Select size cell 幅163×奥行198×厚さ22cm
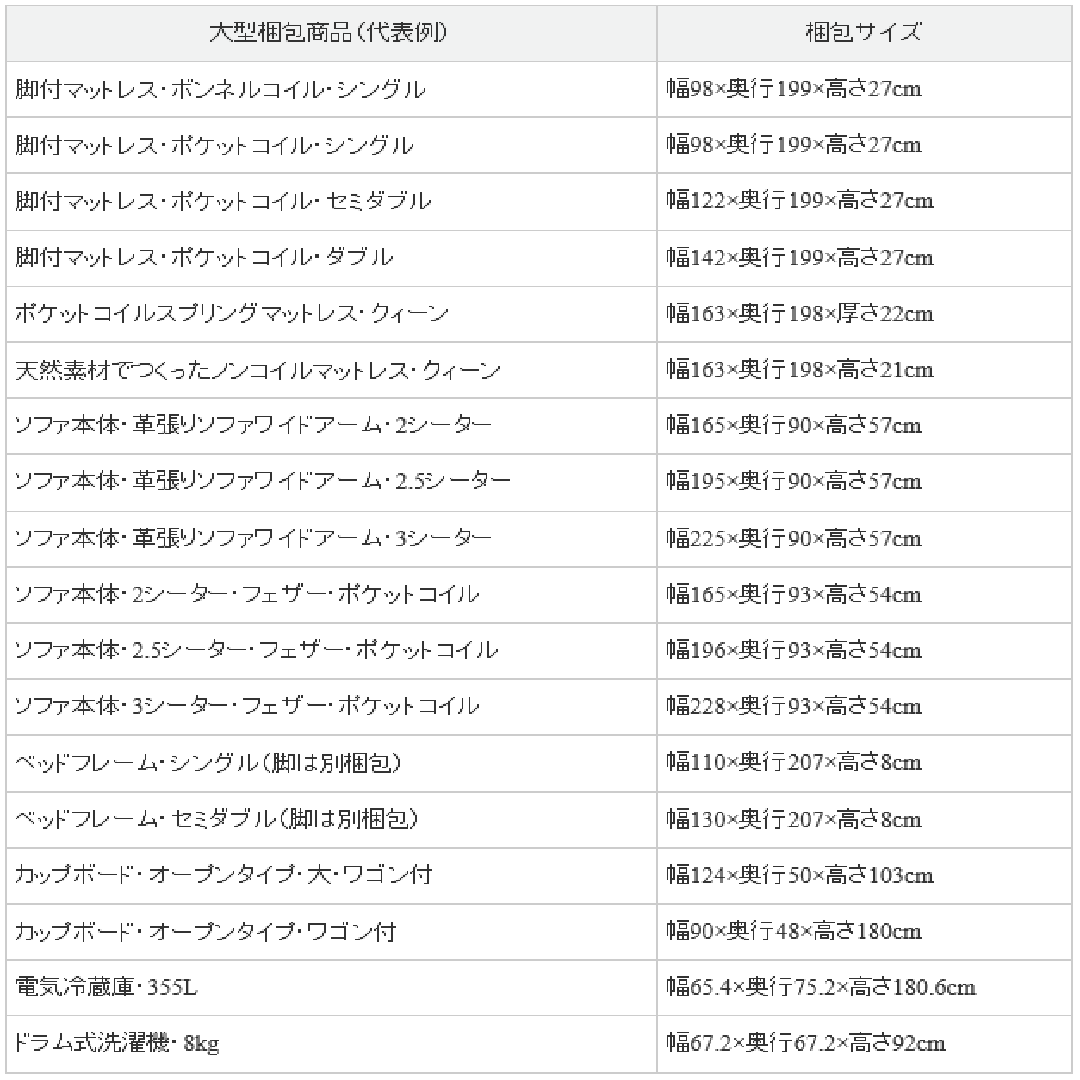Image resolution: width=1080 pixels, height=1080 pixels. coord(864,314)
